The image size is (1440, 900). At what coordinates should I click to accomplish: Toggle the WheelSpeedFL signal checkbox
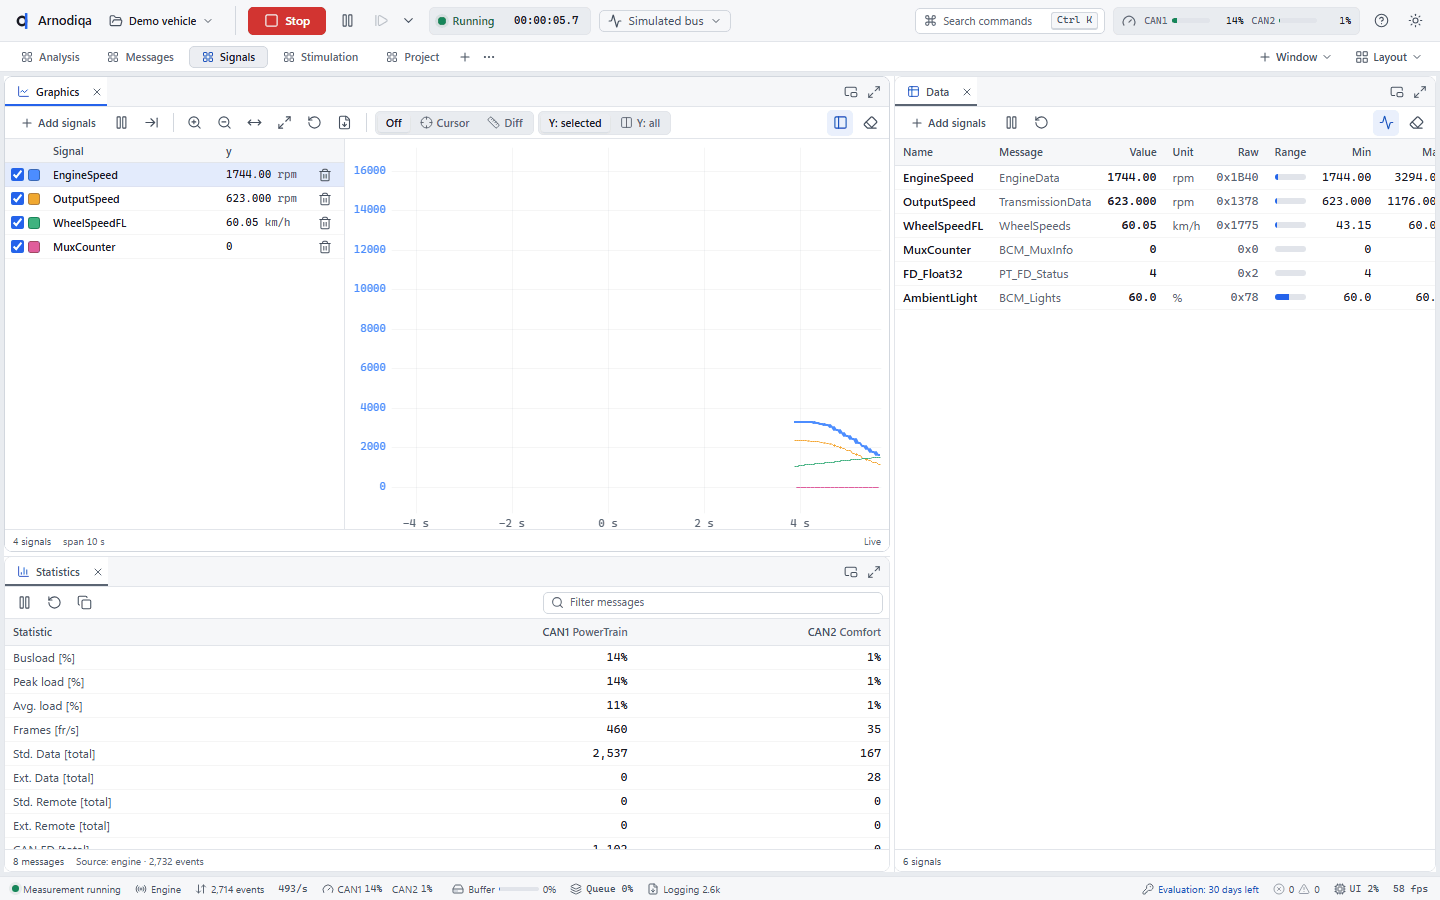coord(17,223)
